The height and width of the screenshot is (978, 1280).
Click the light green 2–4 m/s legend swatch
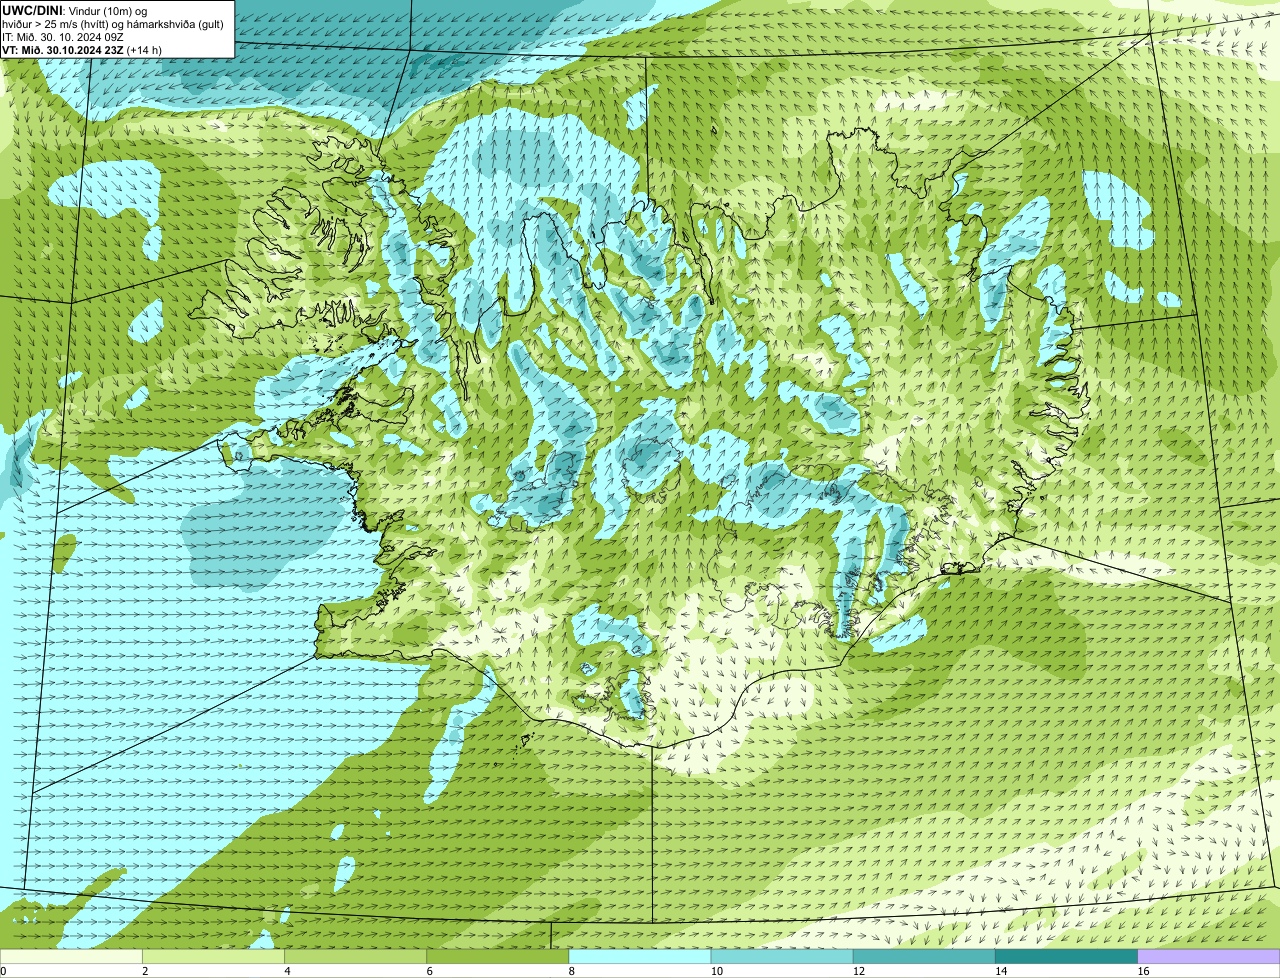[x=213, y=956]
